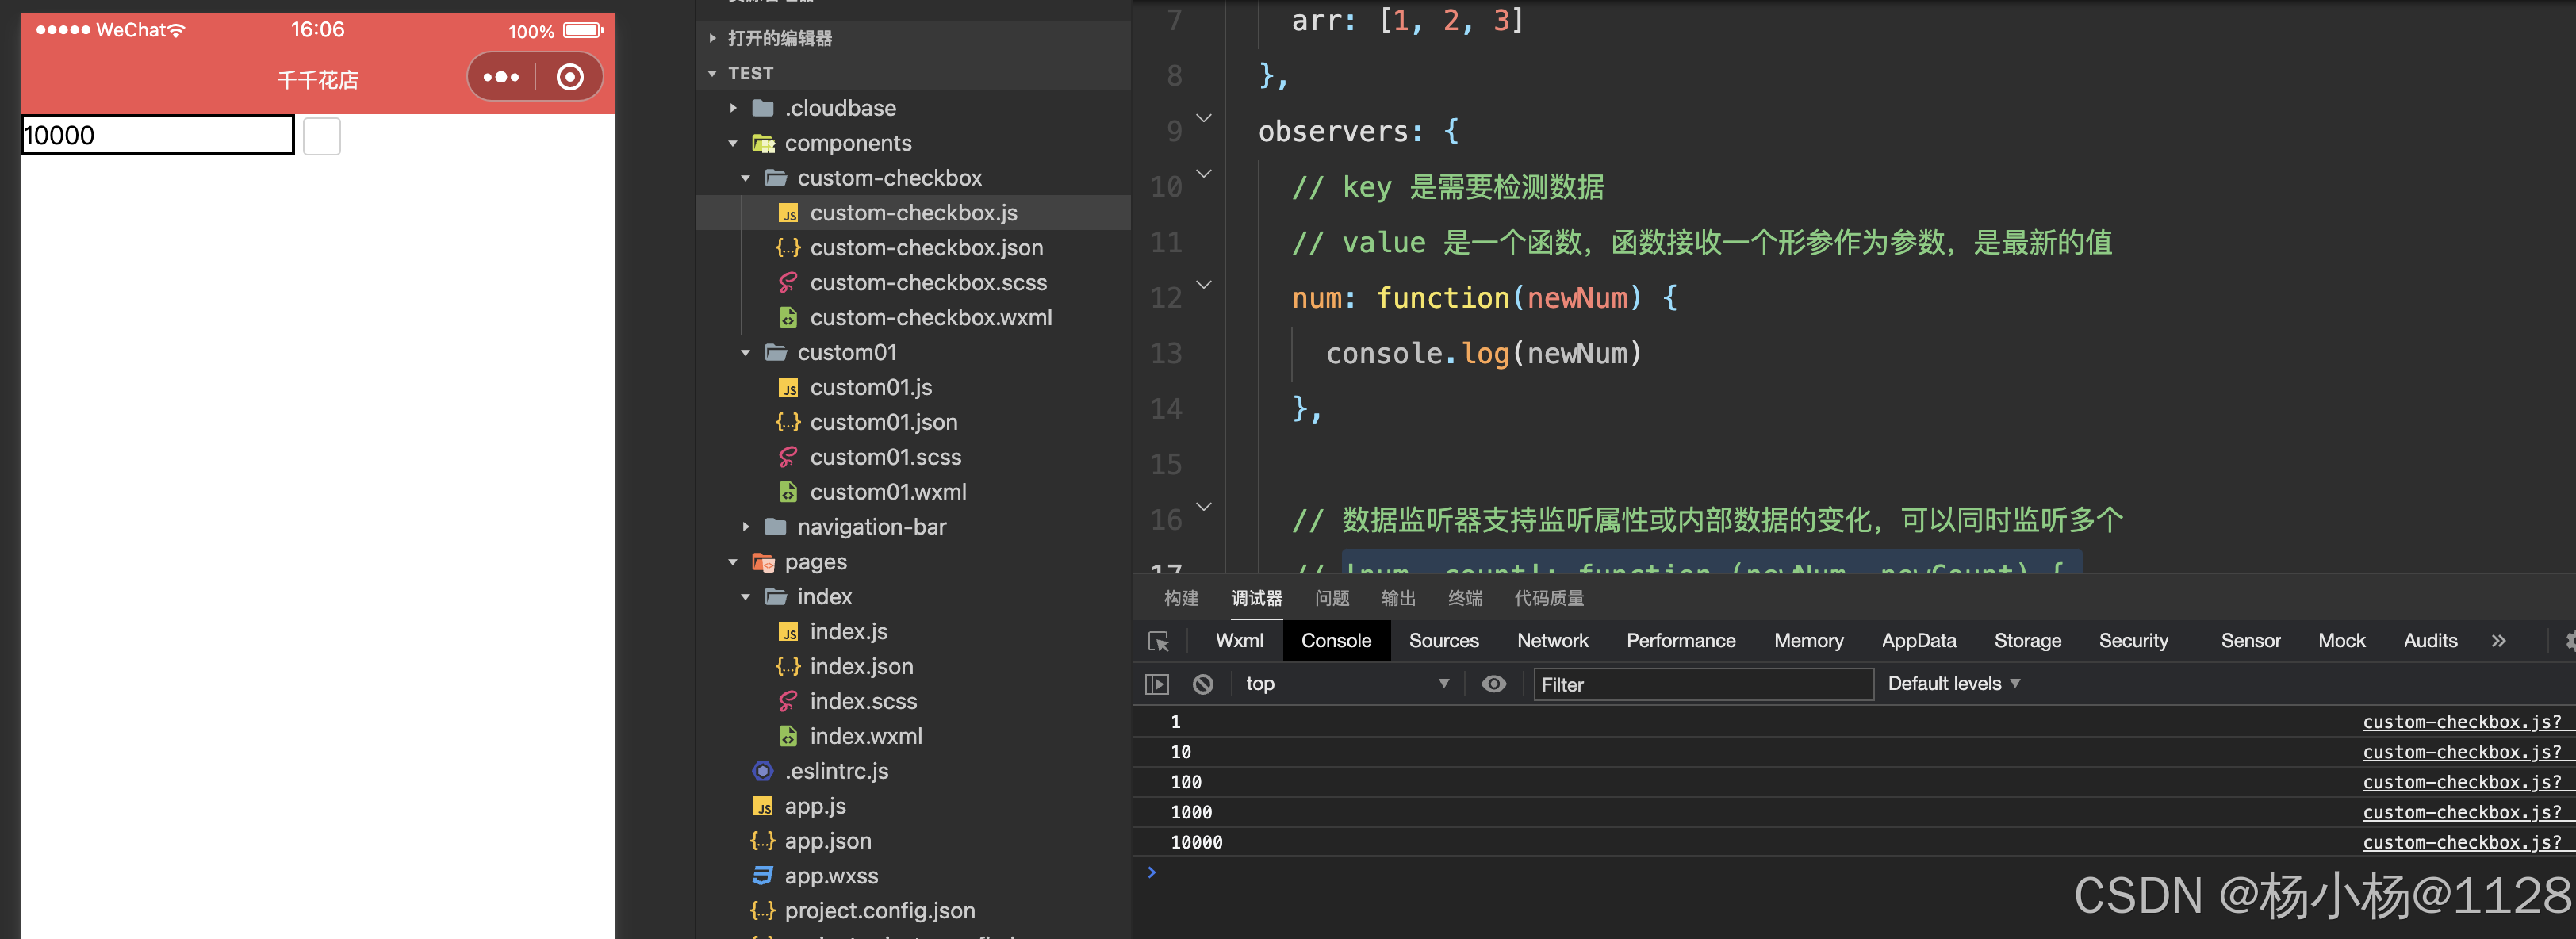Click the inspect element selector icon

[1158, 641]
